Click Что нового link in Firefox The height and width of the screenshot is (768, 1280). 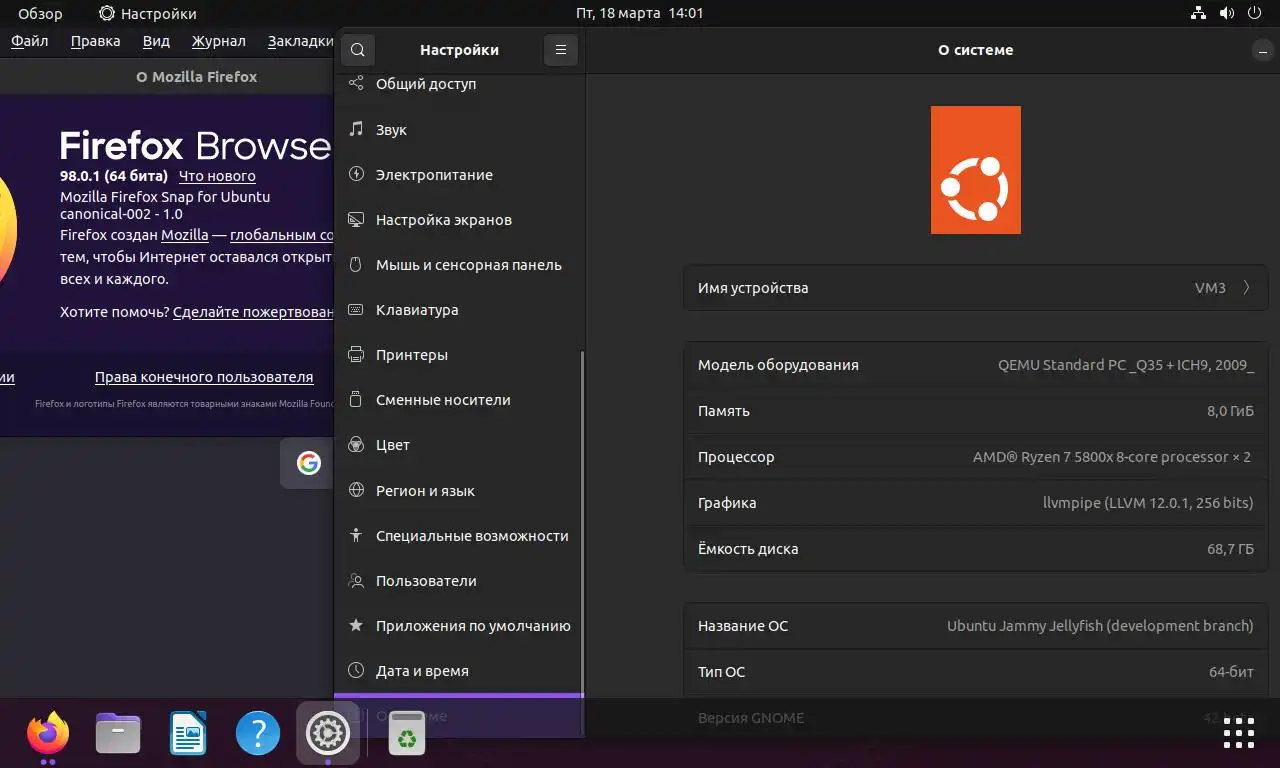[x=217, y=176]
